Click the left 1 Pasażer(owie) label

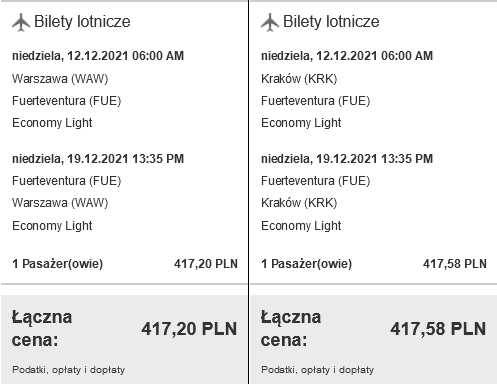tap(57, 264)
